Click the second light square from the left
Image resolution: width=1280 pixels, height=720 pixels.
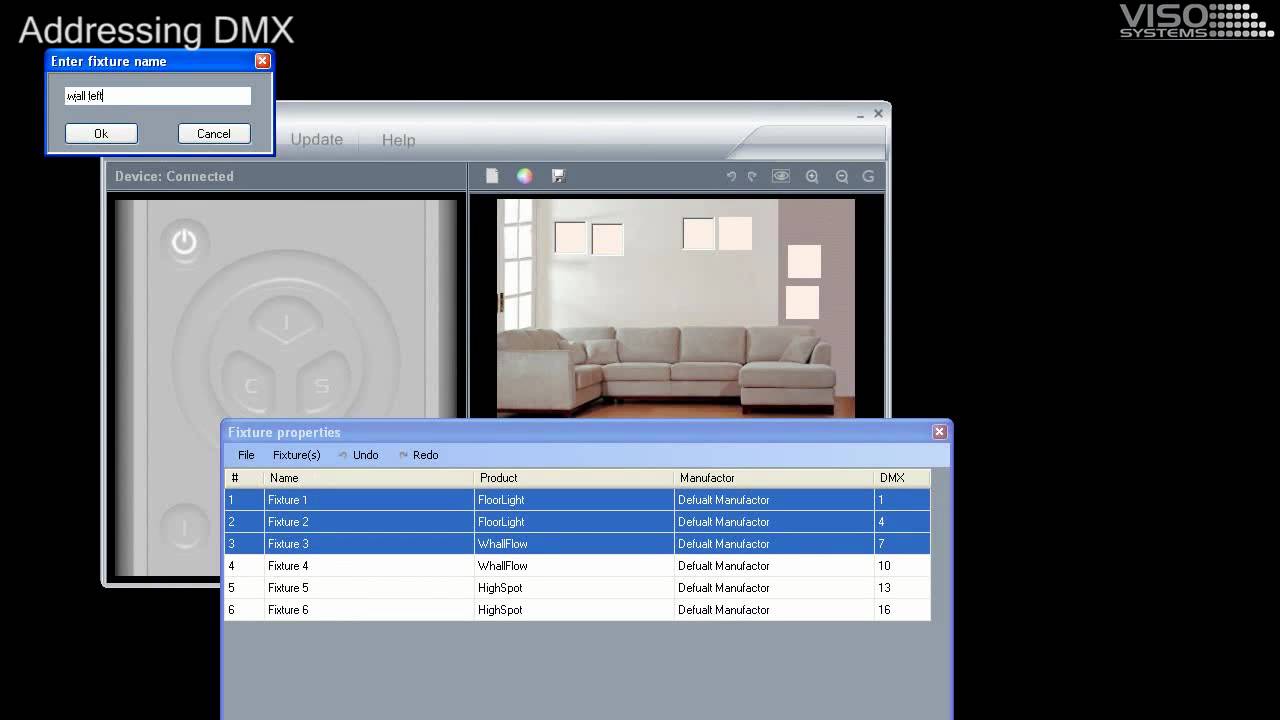click(x=607, y=240)
